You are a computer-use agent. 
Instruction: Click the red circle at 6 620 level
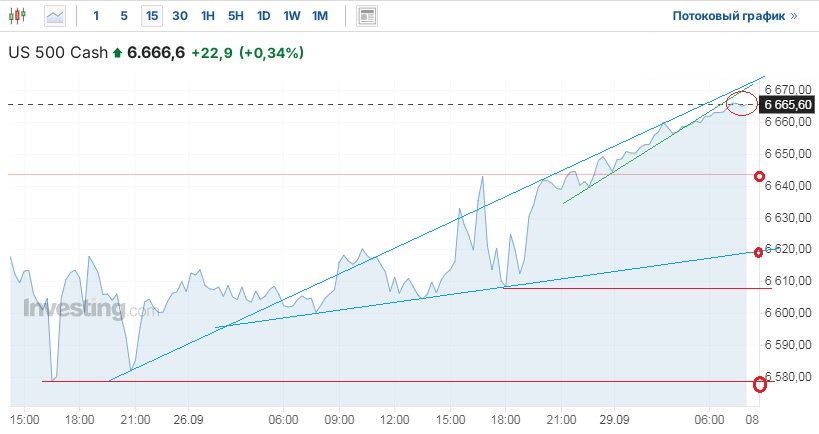click(x=759, y=252)
